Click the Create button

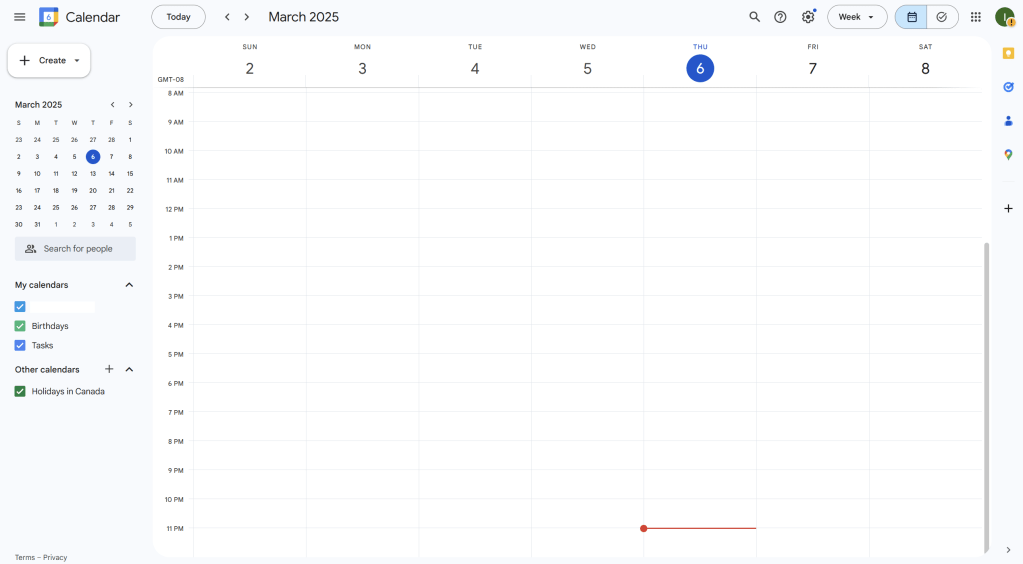49,60
